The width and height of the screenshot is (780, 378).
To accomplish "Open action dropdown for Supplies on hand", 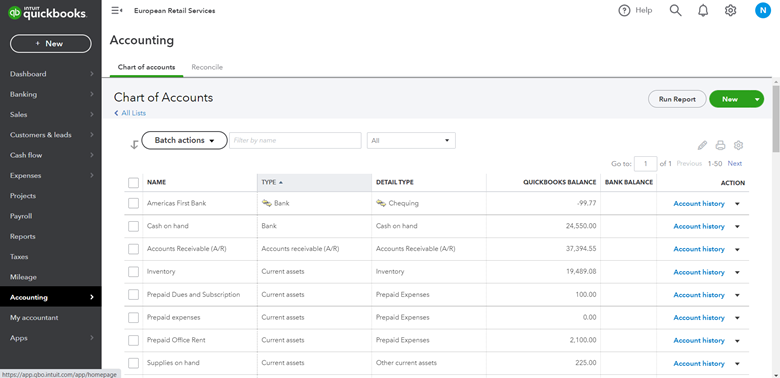I will coord(737,363).
